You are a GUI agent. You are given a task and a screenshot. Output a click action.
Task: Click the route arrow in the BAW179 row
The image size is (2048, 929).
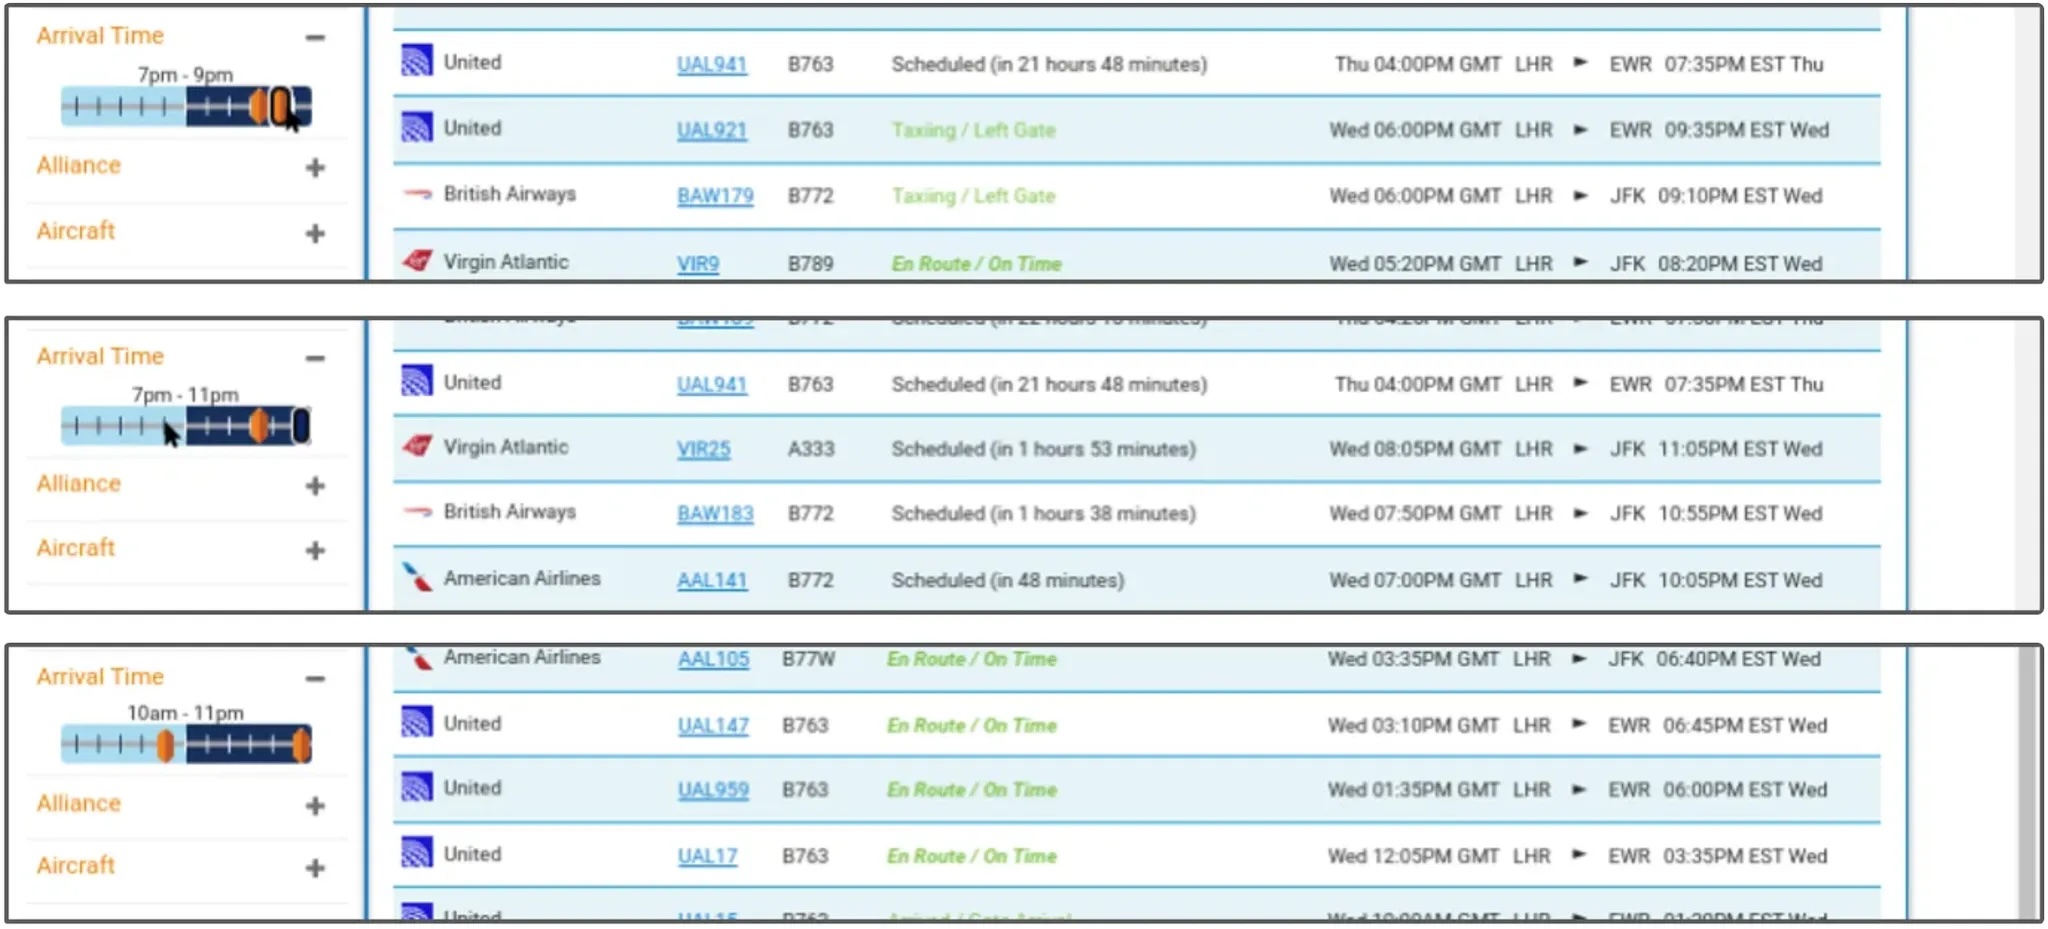[x=1580, y=195]
